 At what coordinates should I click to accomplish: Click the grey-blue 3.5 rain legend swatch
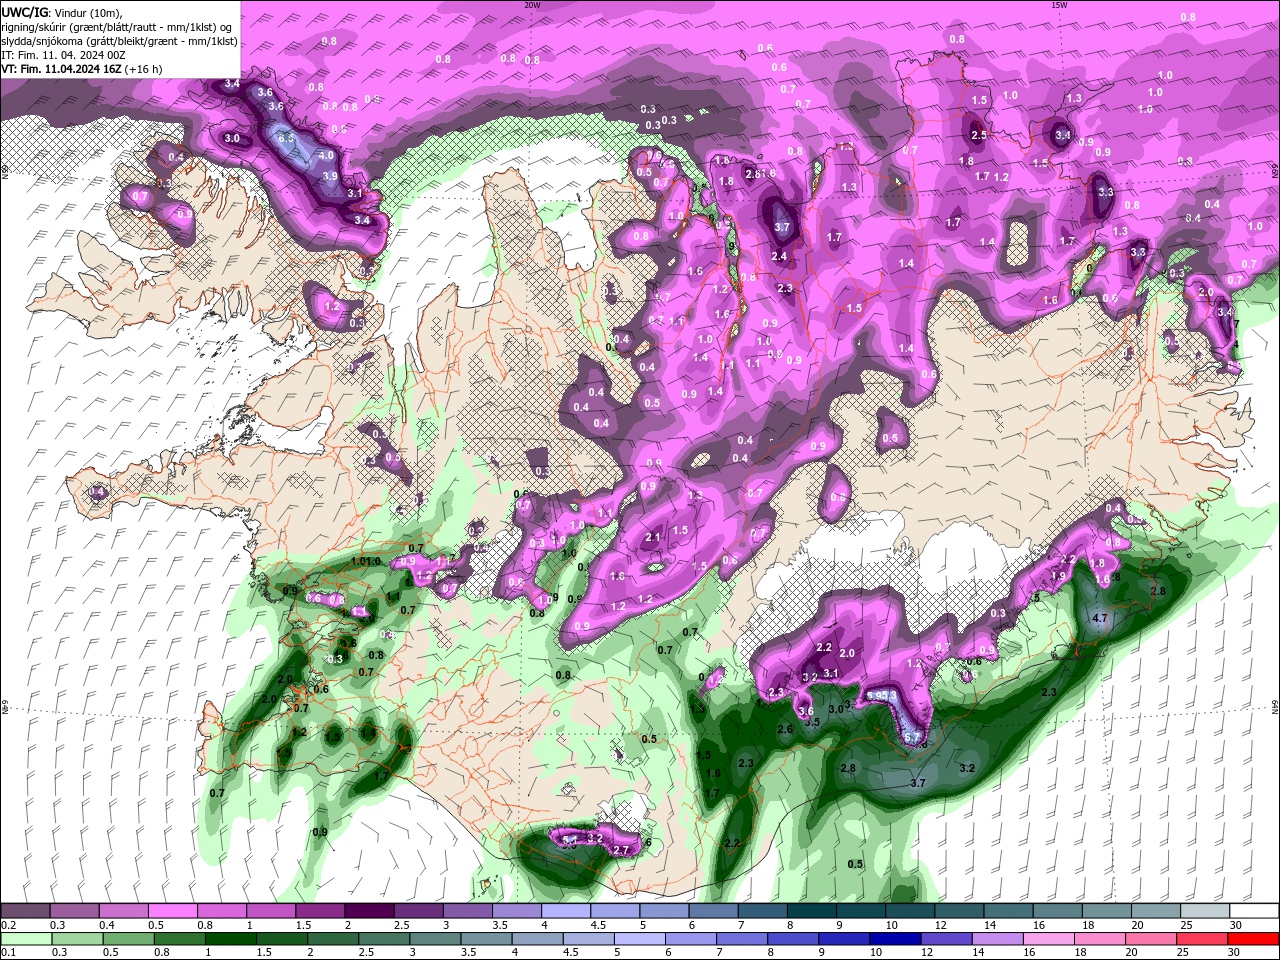point(486,939)
